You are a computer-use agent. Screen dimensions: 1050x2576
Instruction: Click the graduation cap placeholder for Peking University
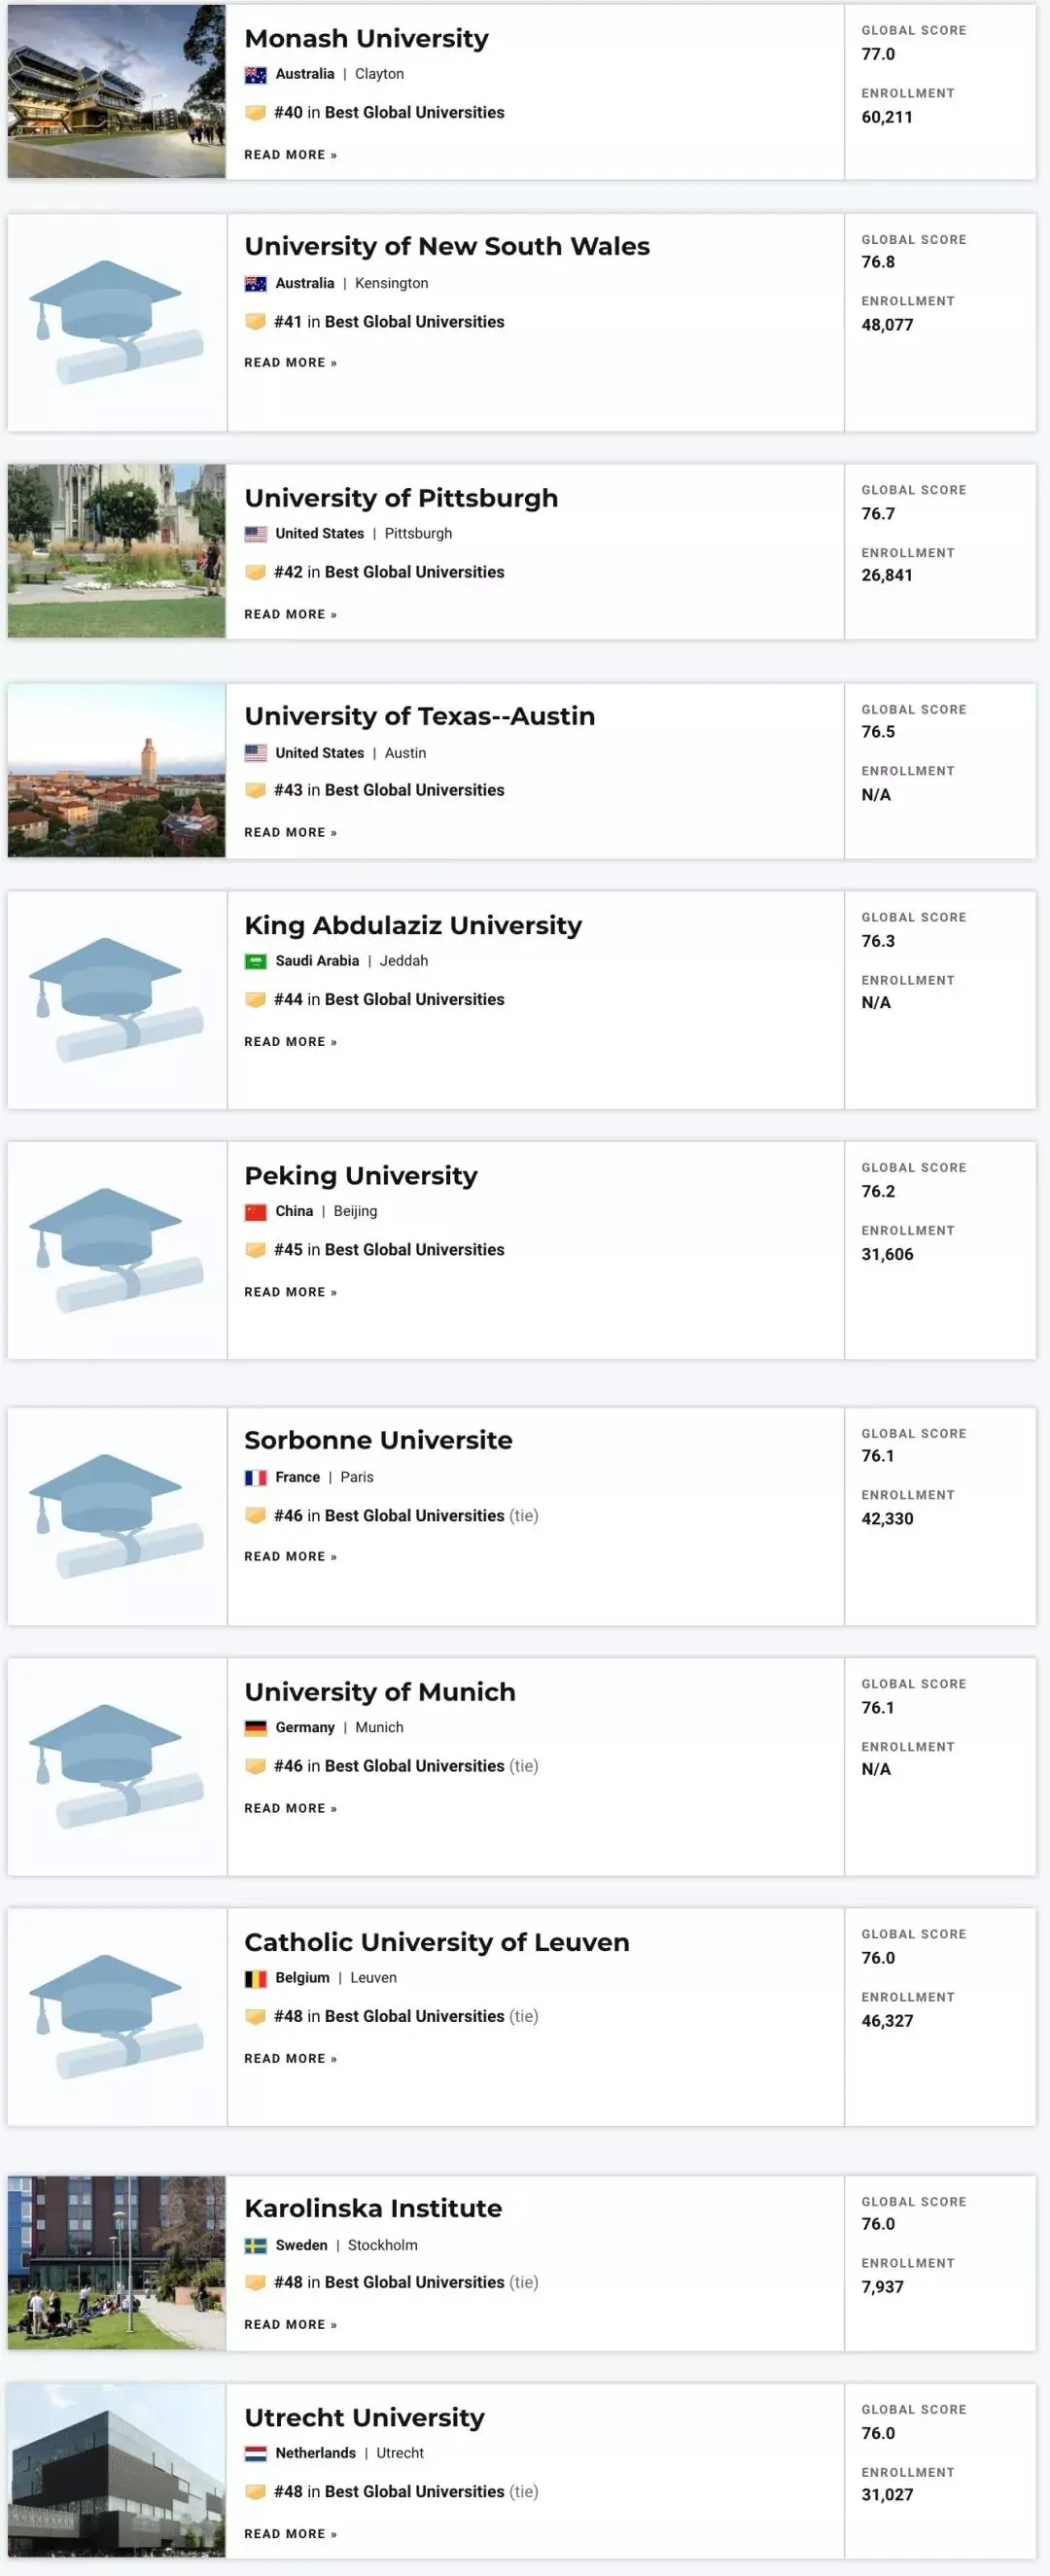tap(116, 1250)
